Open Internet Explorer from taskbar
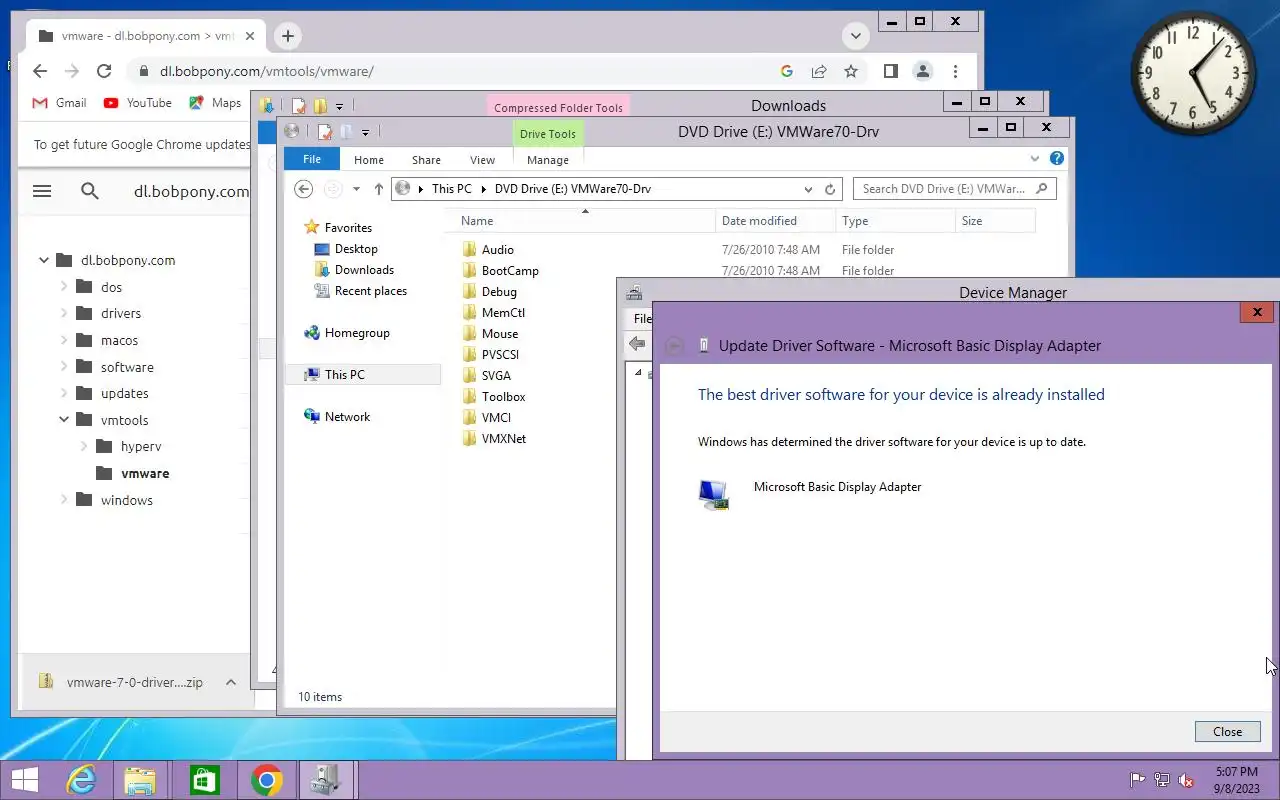1280x800 pixels. pyautogui.click(x=81, y=780)
